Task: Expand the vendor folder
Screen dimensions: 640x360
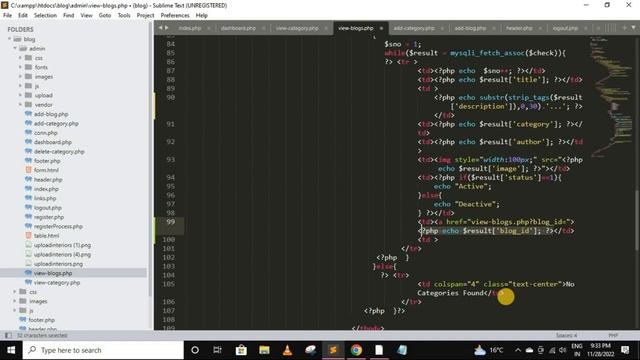Action: (20, 104)
